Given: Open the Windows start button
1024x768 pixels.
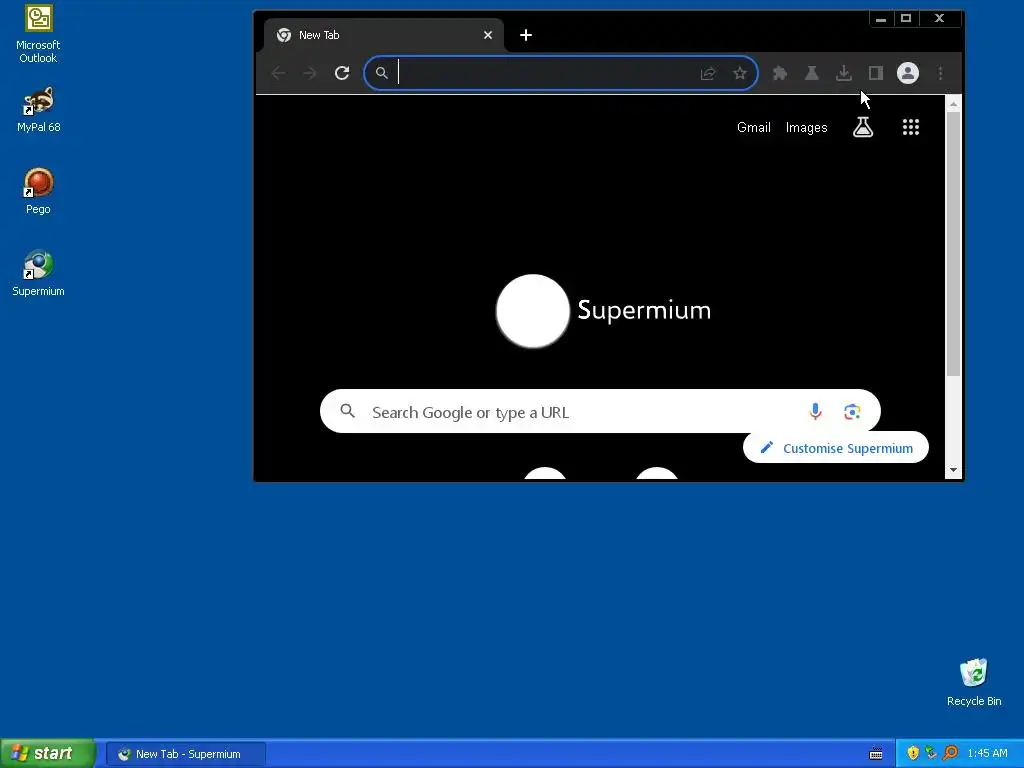Looking at the screenshot, I should coord(48,753).
